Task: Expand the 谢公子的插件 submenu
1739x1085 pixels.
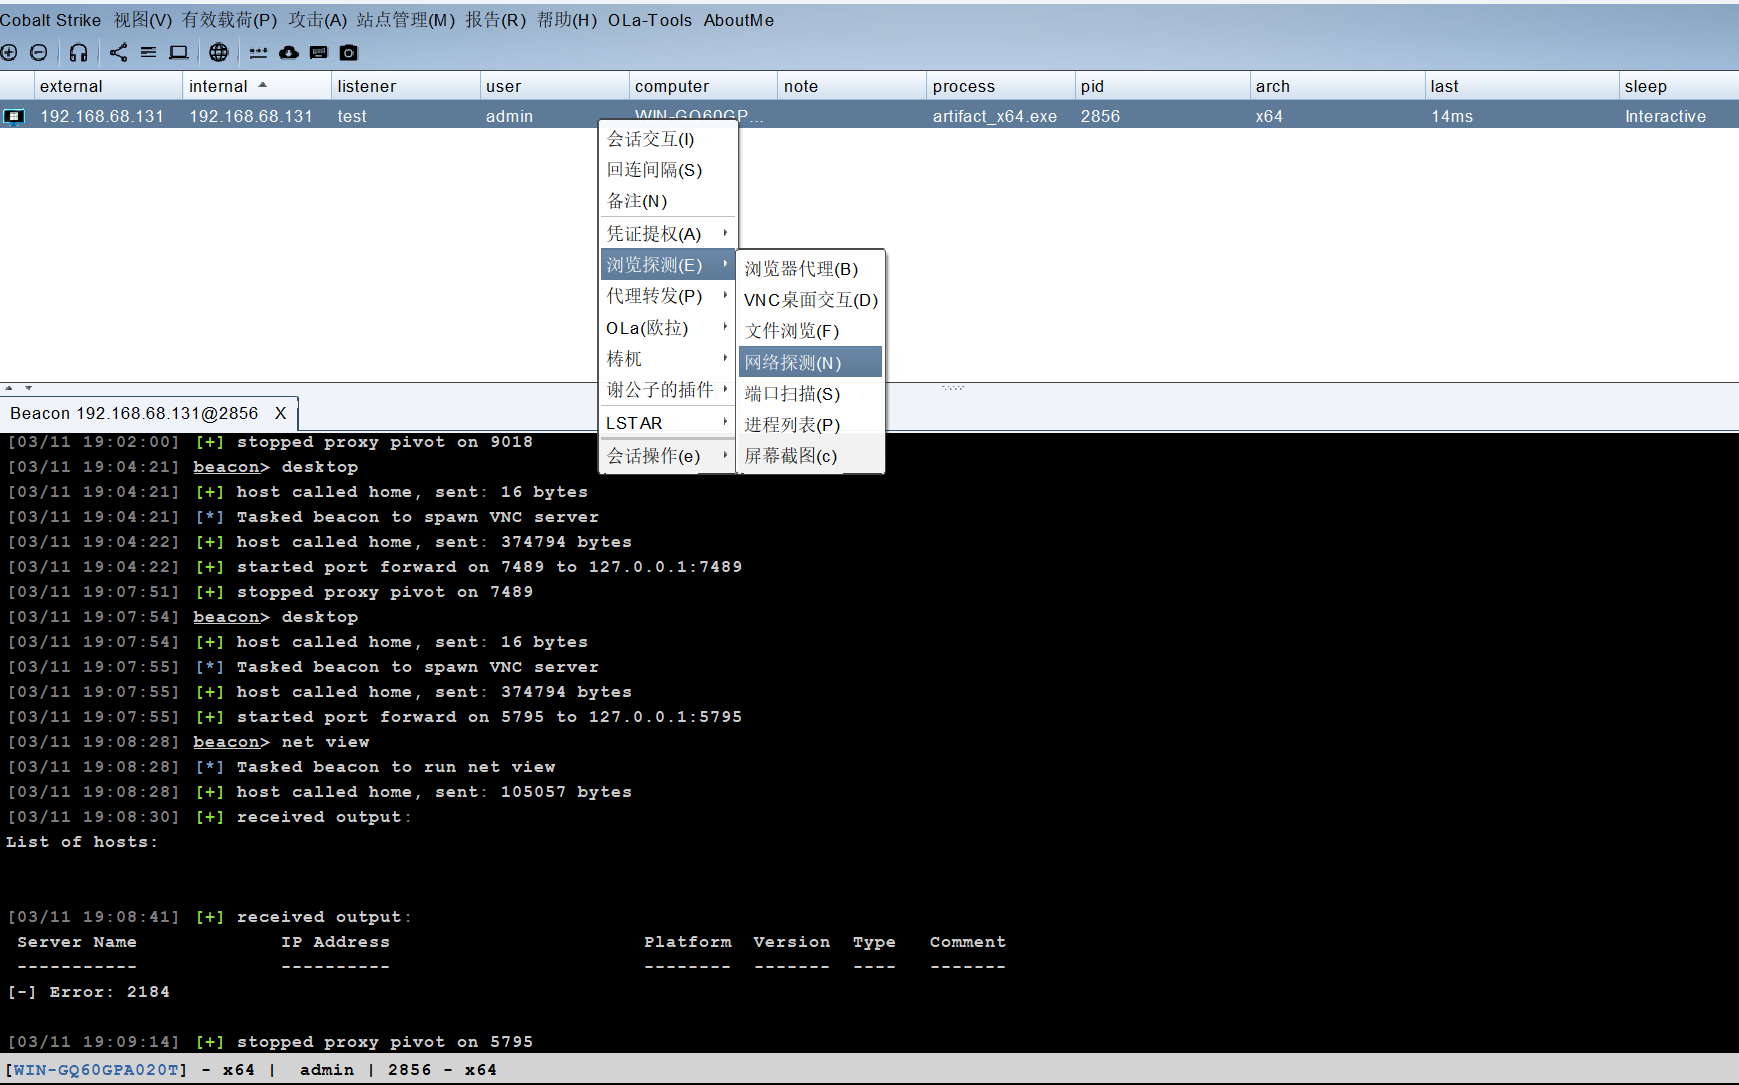Action: 668,390
